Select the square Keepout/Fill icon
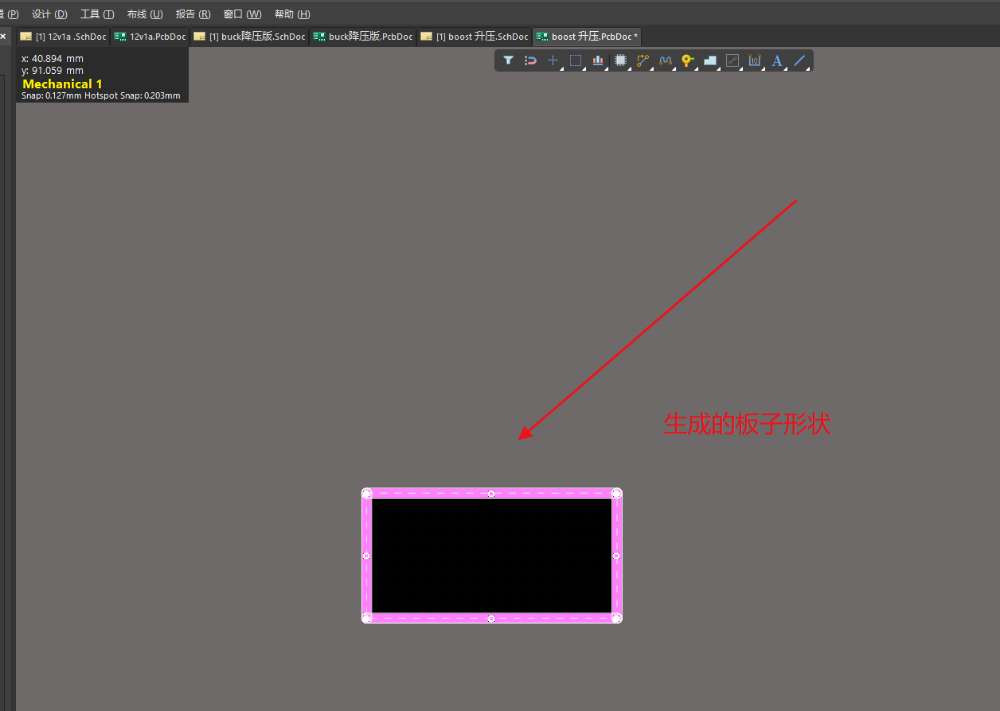1000x711 pixels. [x=732, y=61]
